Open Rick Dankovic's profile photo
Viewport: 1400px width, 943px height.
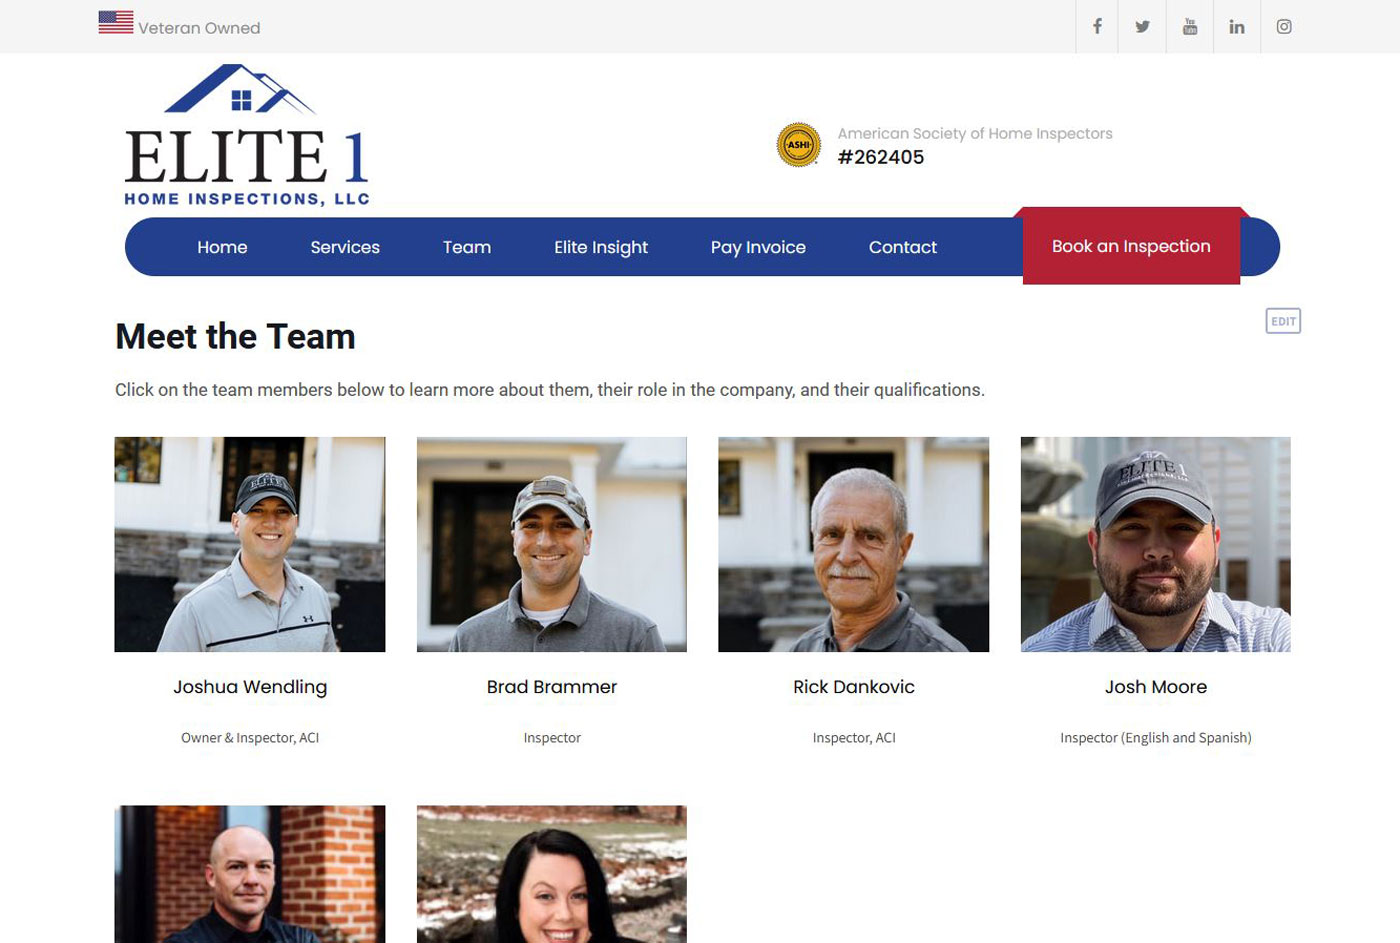[854, 544]
